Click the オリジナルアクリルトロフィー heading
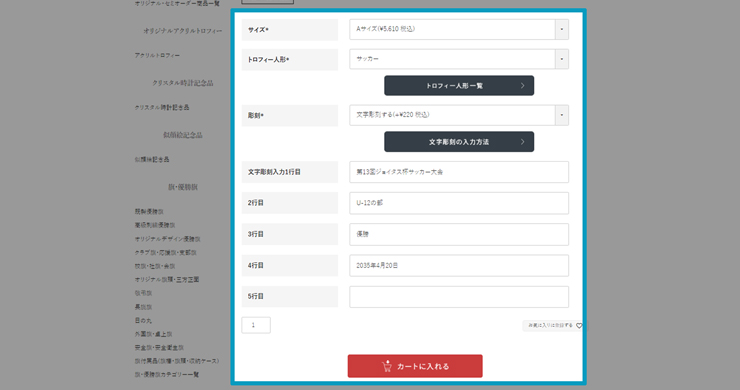The height and width of the screenshot is (390, 740). pyautogui.click(x=183, y=31)
